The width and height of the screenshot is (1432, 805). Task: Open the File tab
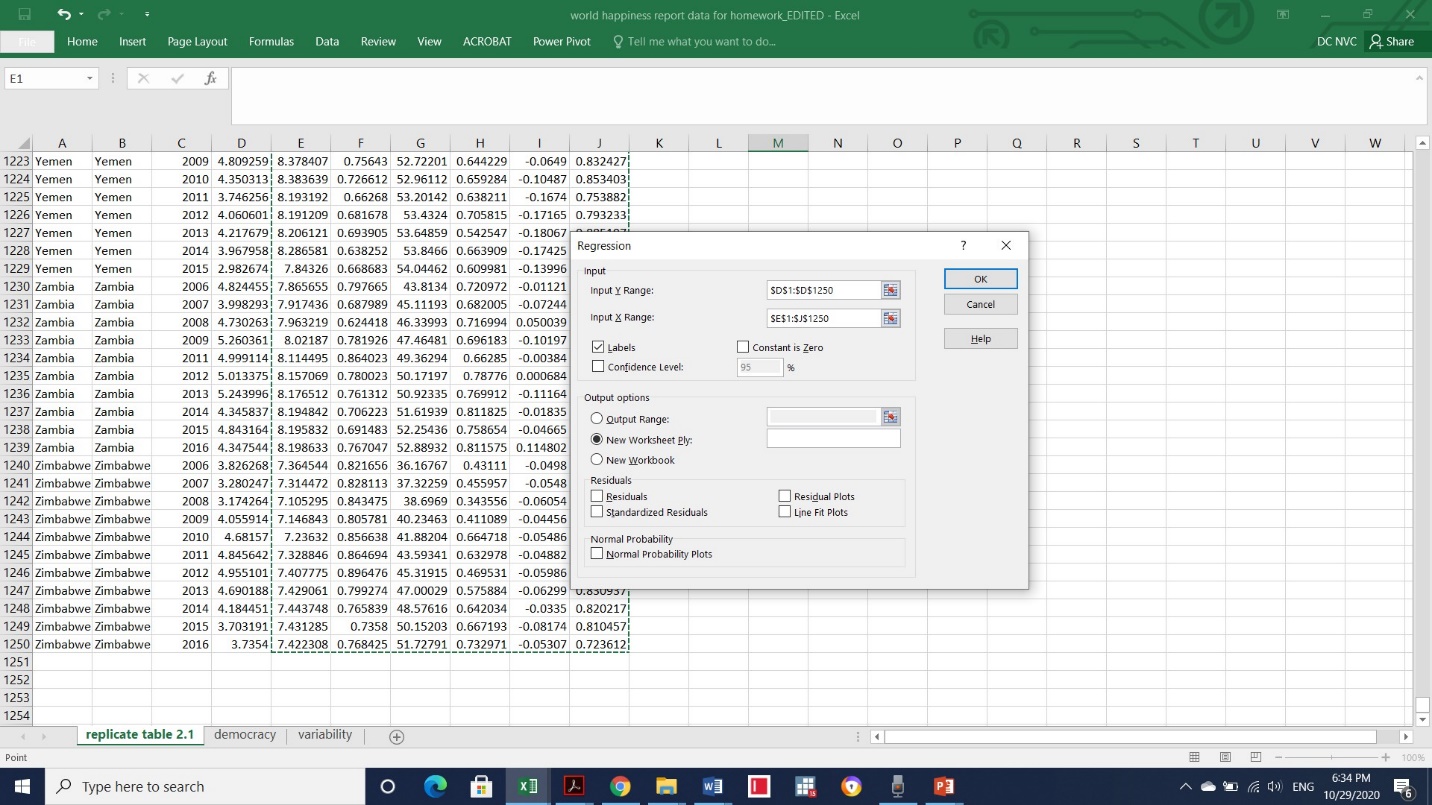(x=27, y=41)
